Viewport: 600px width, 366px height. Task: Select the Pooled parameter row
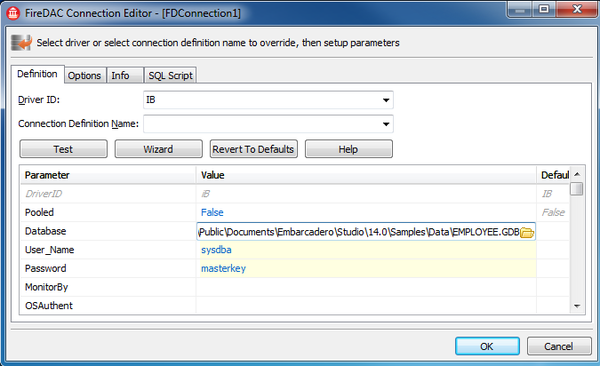(295, 212)
